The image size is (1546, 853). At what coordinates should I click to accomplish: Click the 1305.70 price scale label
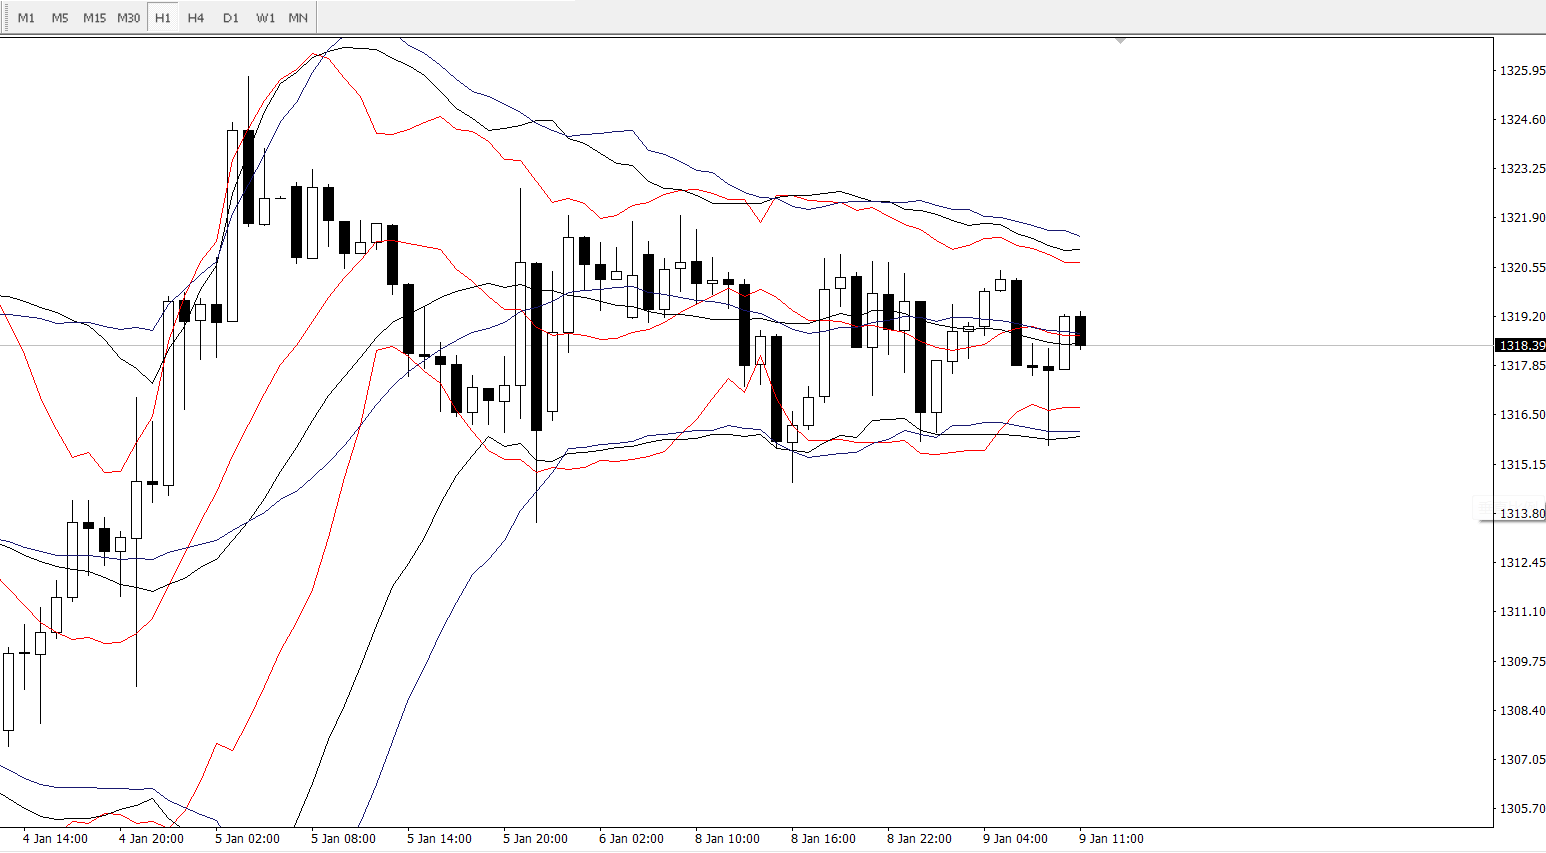point(1521,808)
